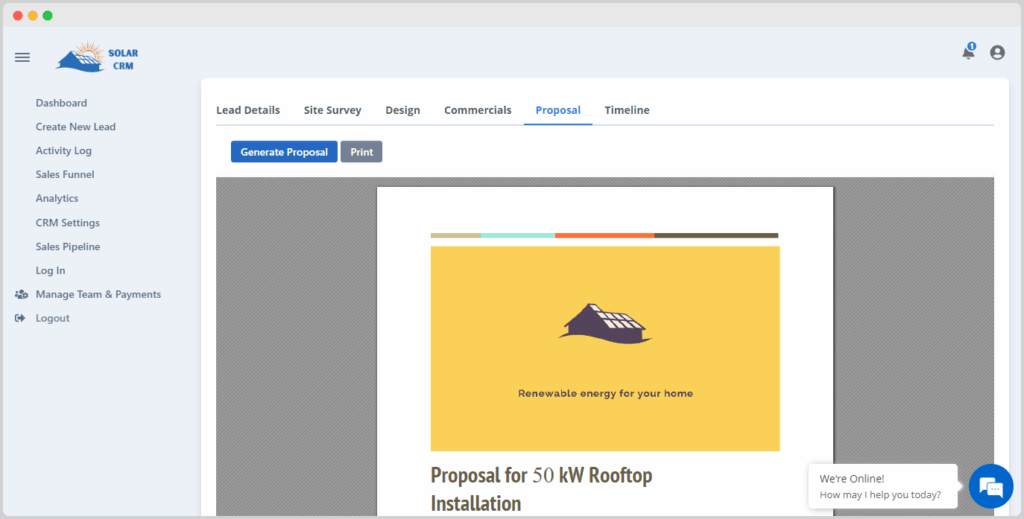Open the live chat bubble icon
1024x519 pixels.
pos(991,486)
